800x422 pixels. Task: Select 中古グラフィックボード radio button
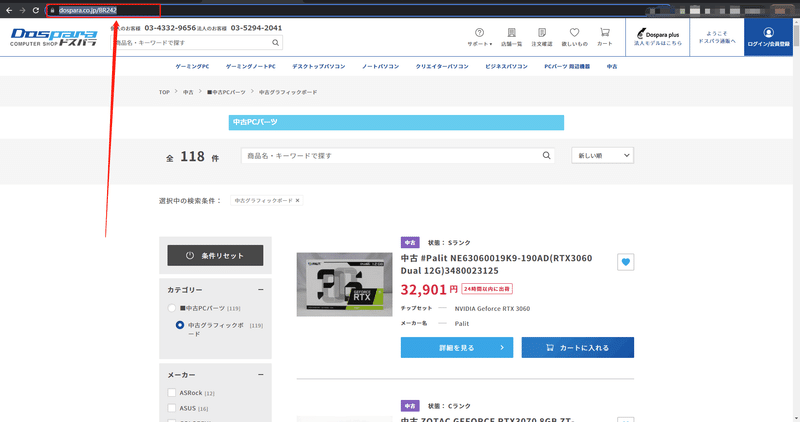[x=180, y=325]
